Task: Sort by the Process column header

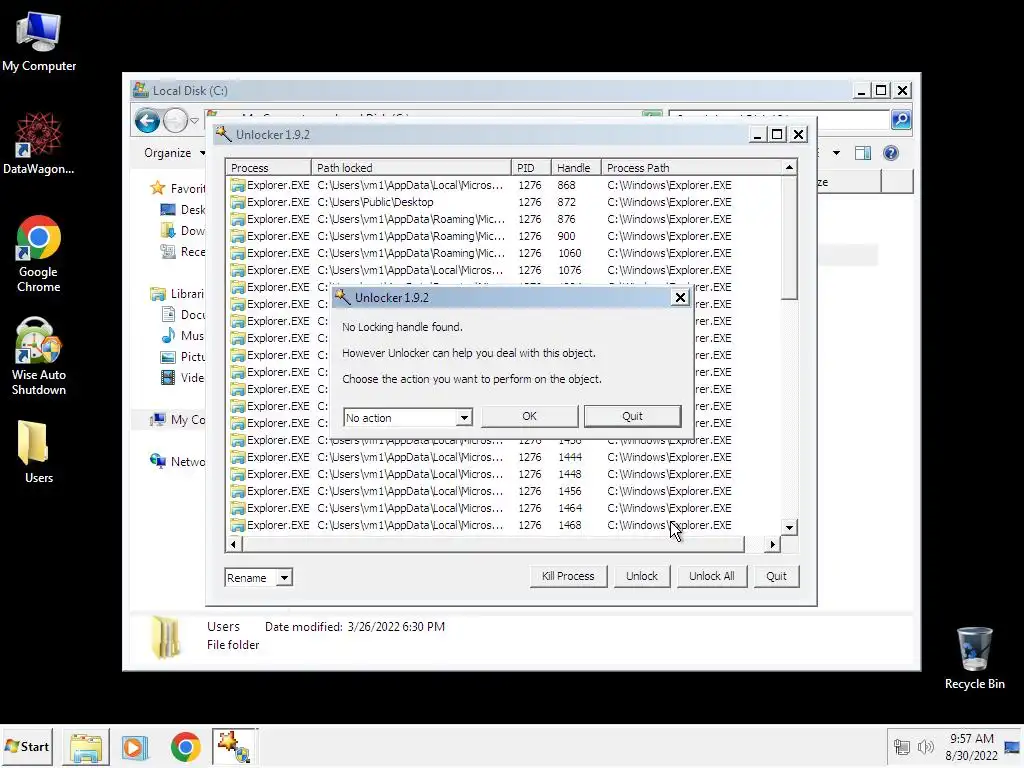Action: click(x=268, y=168)
